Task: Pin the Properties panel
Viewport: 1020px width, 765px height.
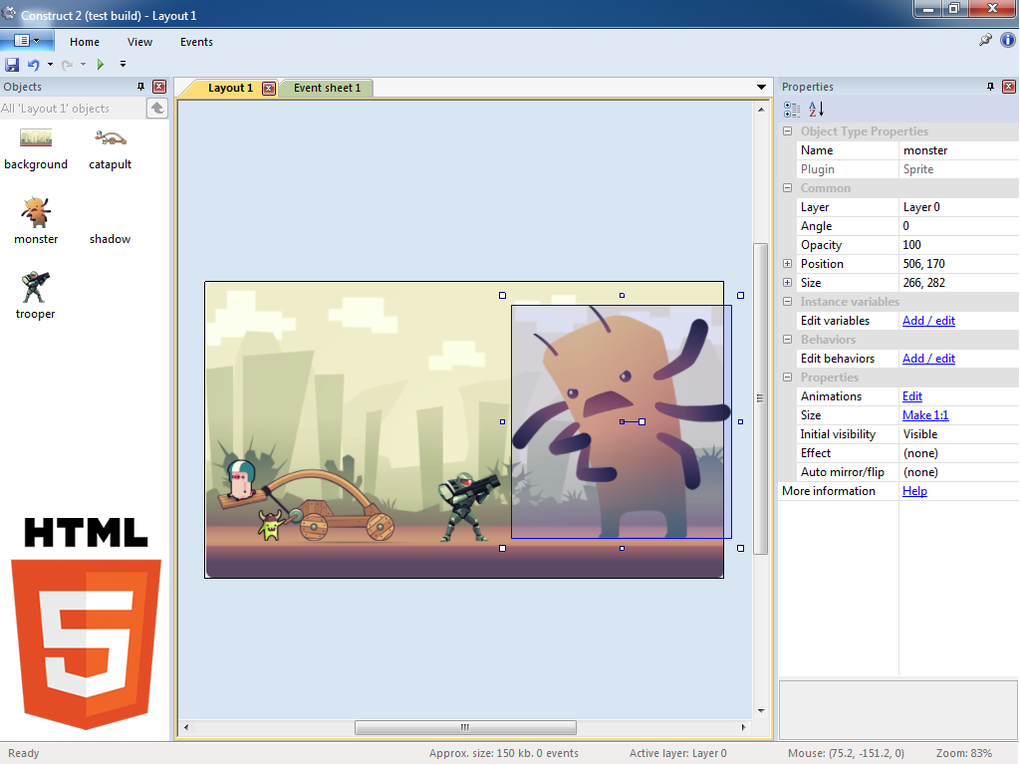Action: 990,87
